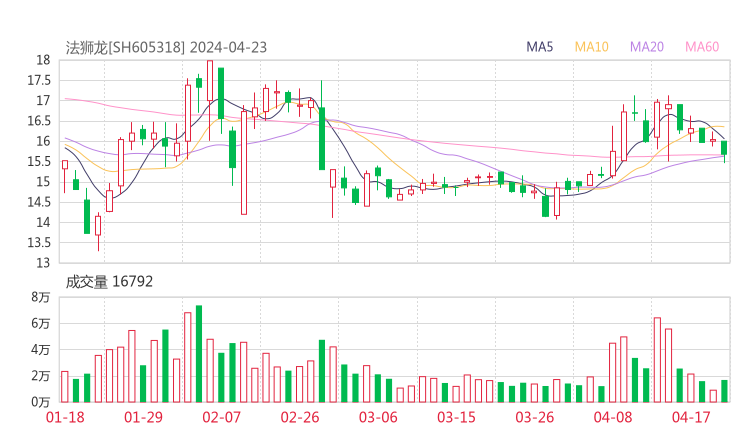Click the 成交量 16792 volume label
This screenshot has height=440, width=740.
[x=109, y=282]
